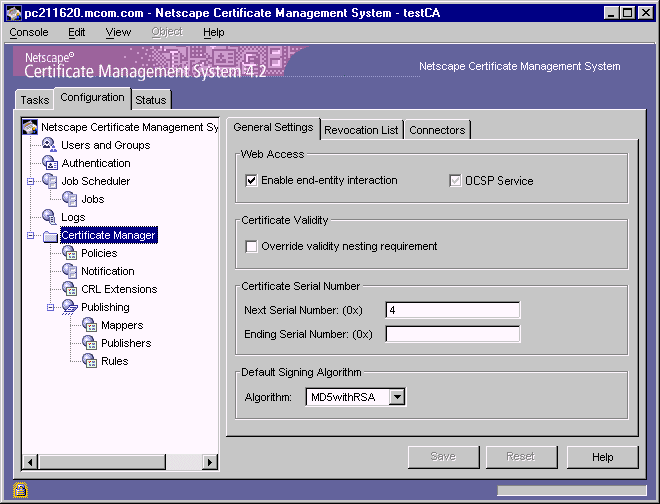Screen dimensions: 660x504
Task: Toggle Enable end-entity interaction checkbox
Action: tap(251, 181)
